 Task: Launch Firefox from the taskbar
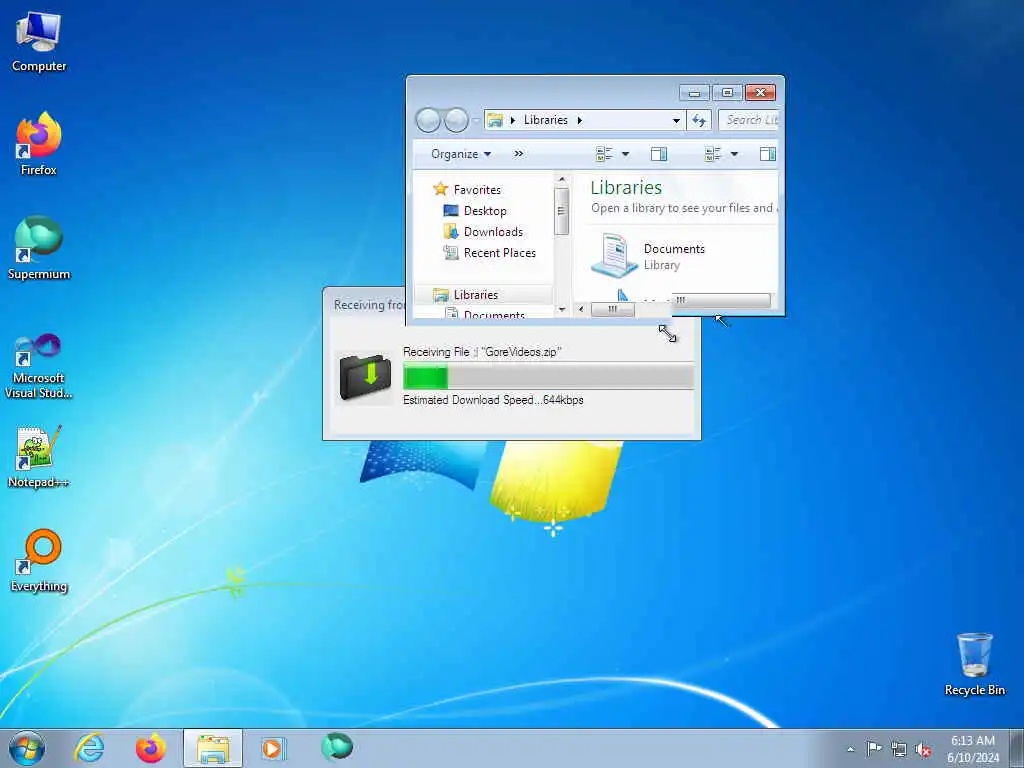click(151, 748)
